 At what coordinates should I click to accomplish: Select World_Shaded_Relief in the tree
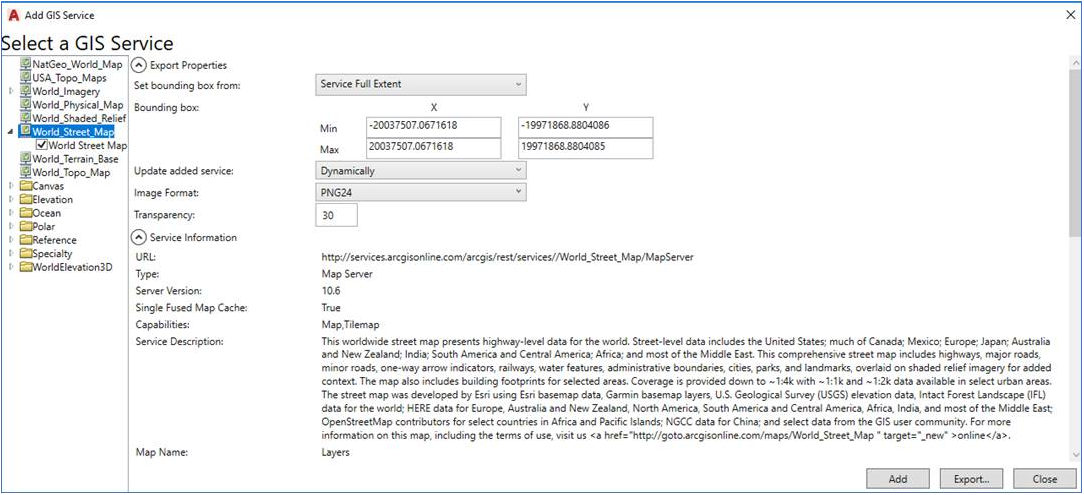point(79,118)
